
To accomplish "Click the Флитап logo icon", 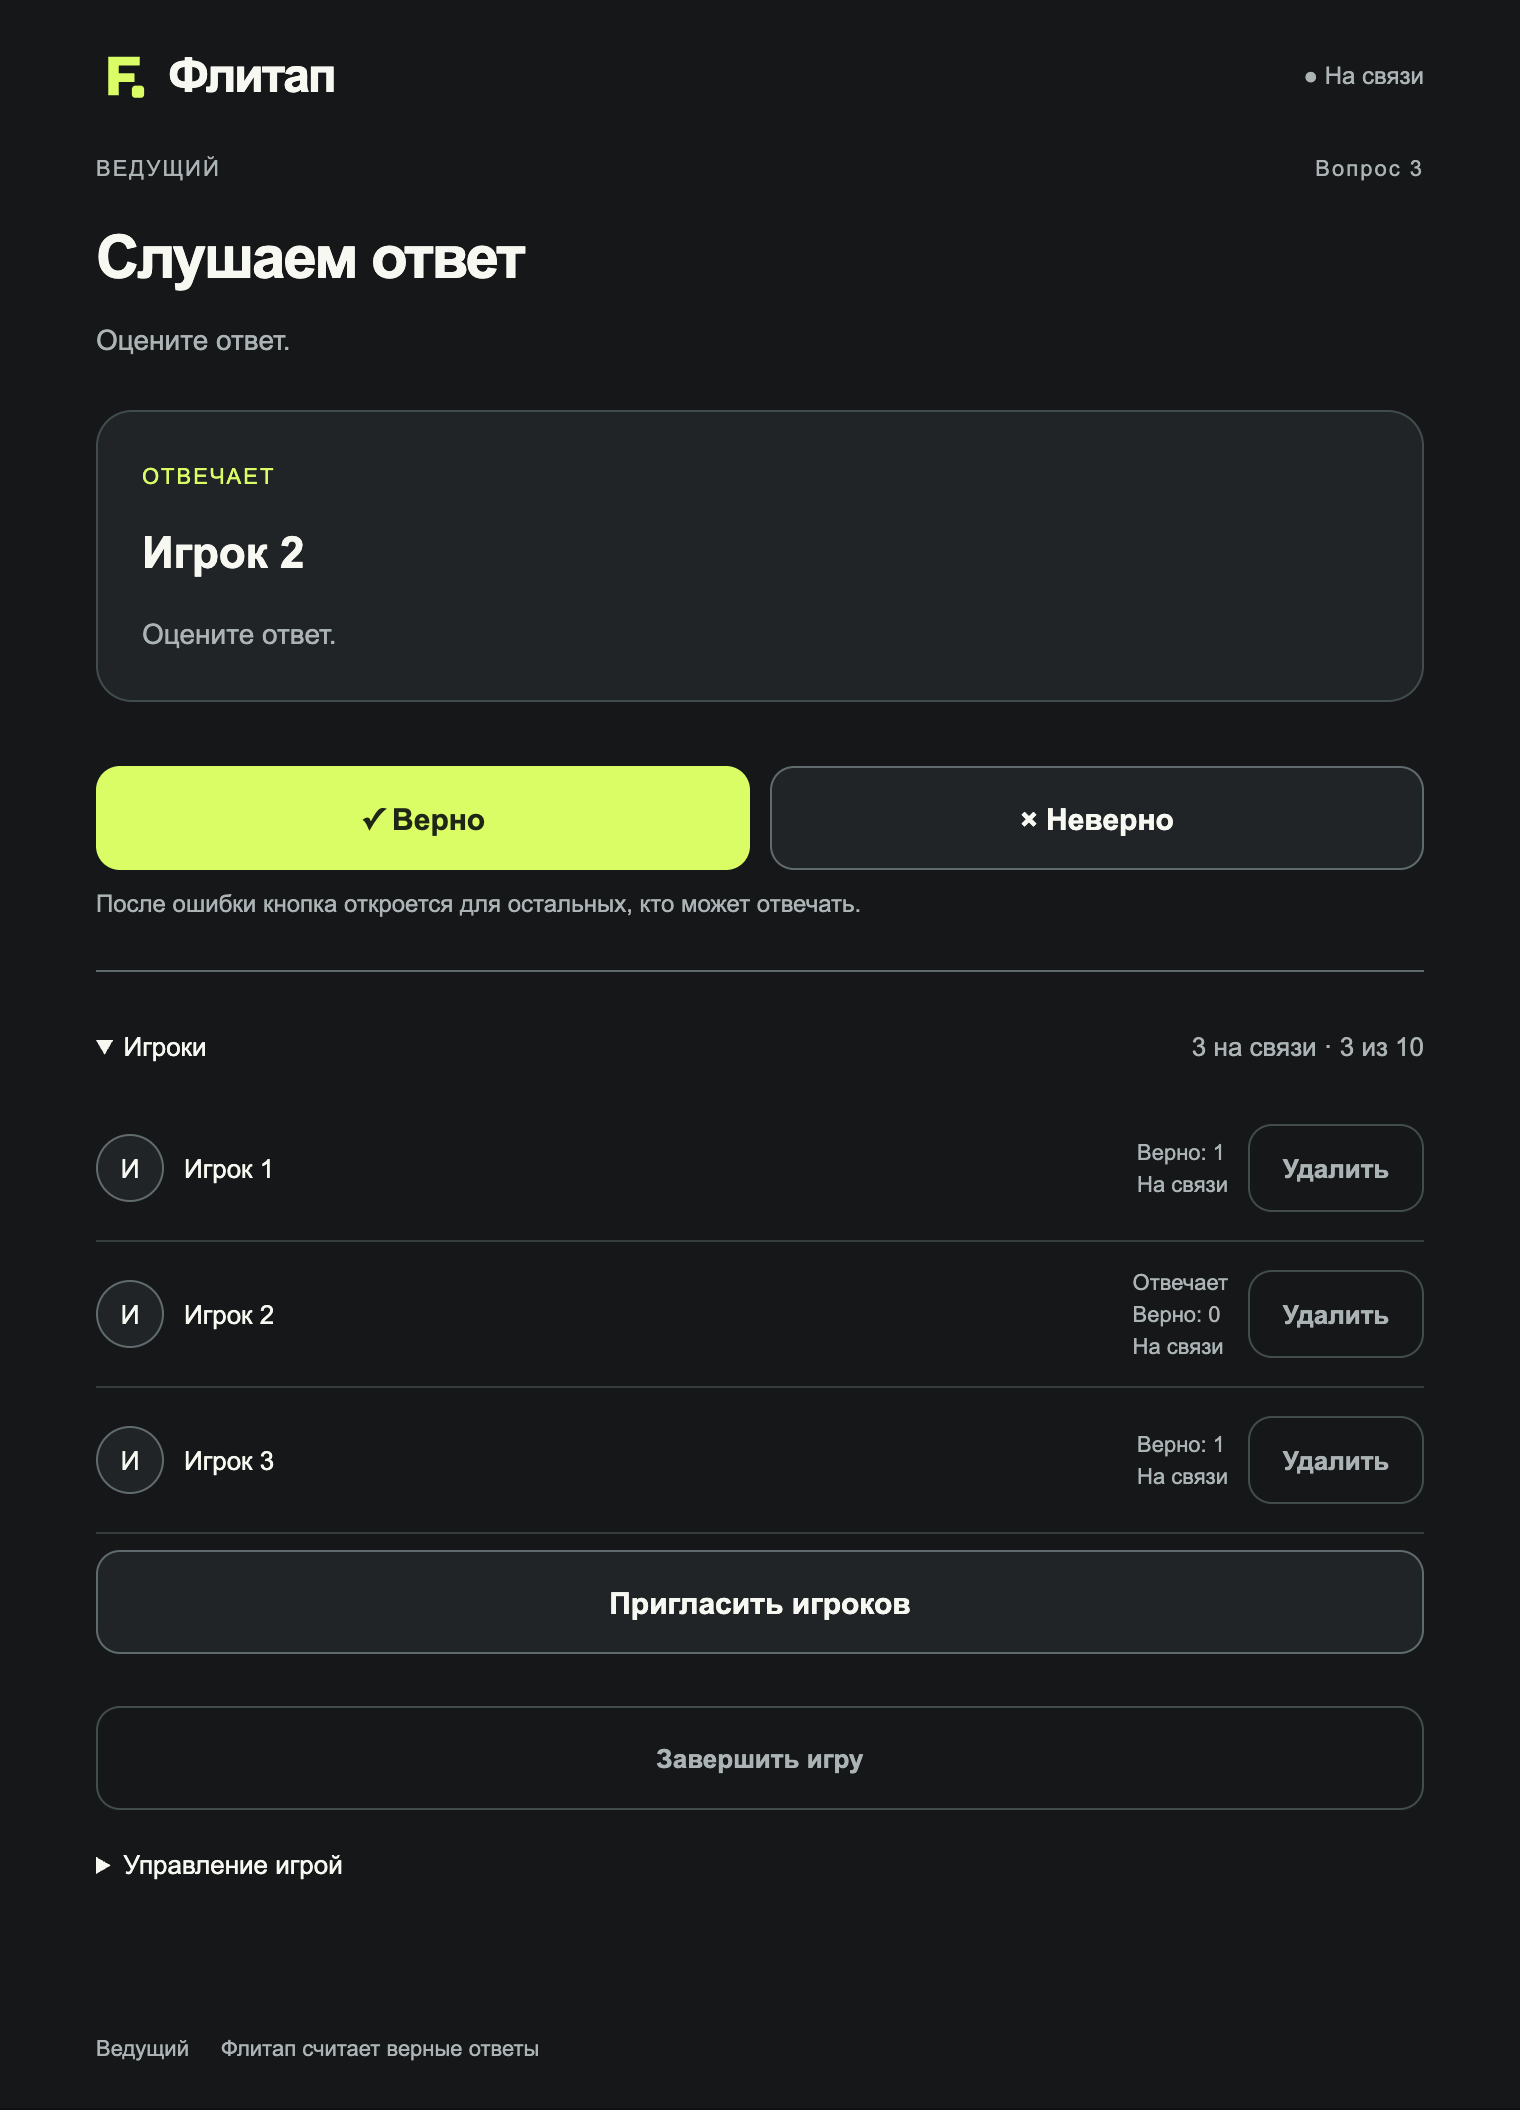I will pos(126,77).
